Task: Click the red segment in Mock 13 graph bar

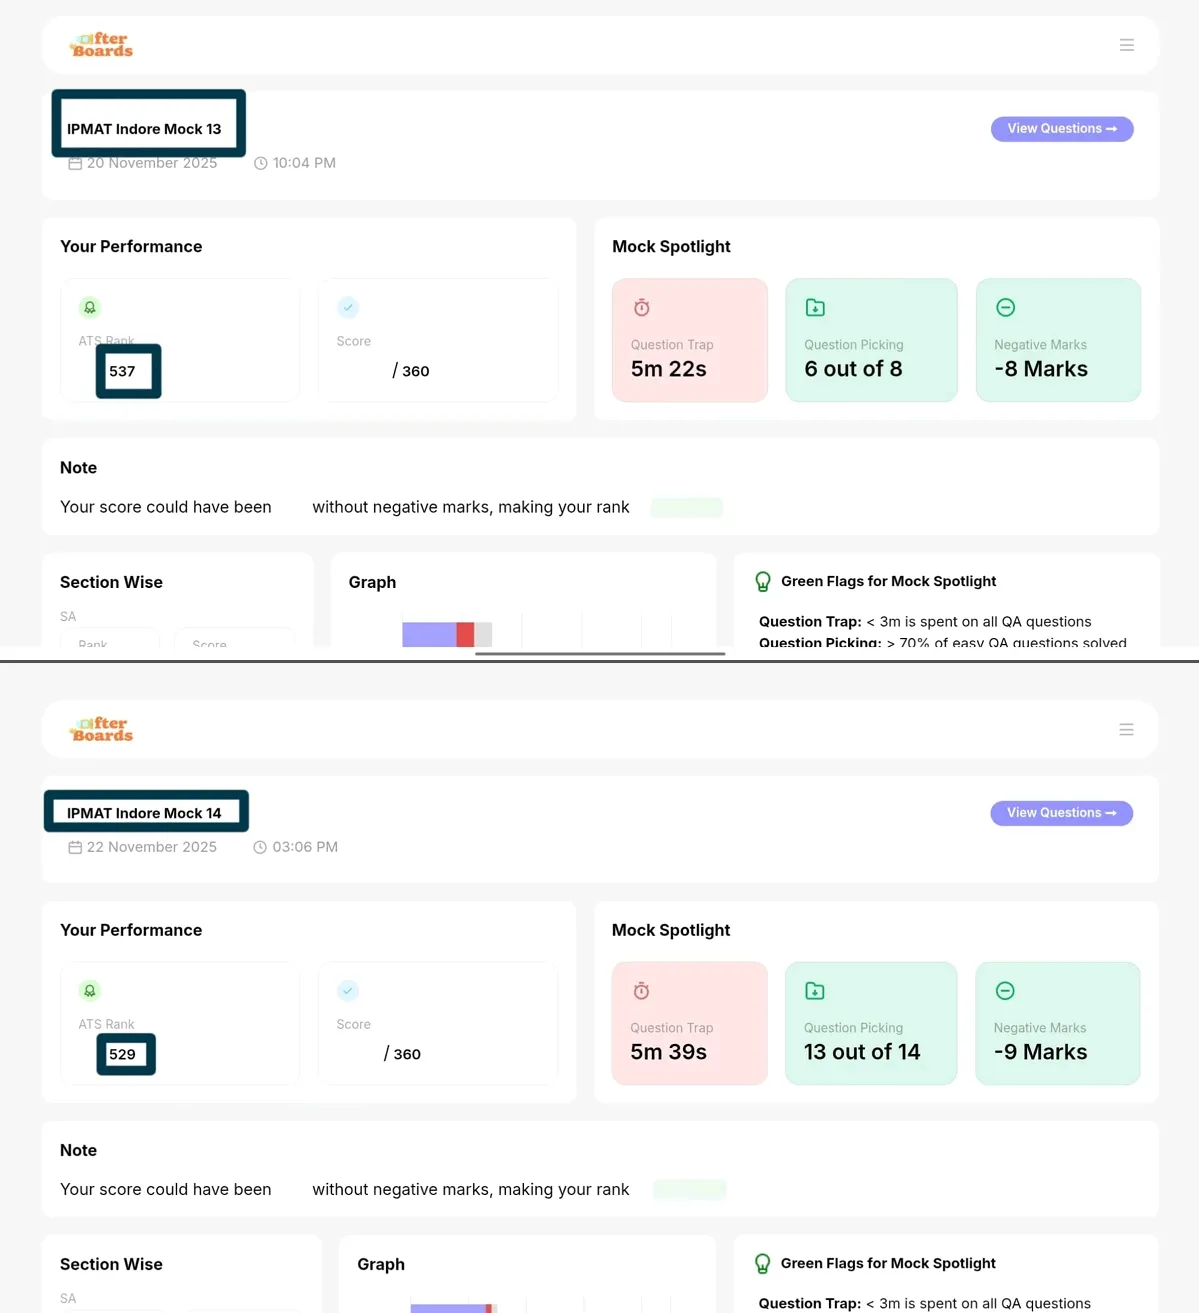Action: point(465,634)
